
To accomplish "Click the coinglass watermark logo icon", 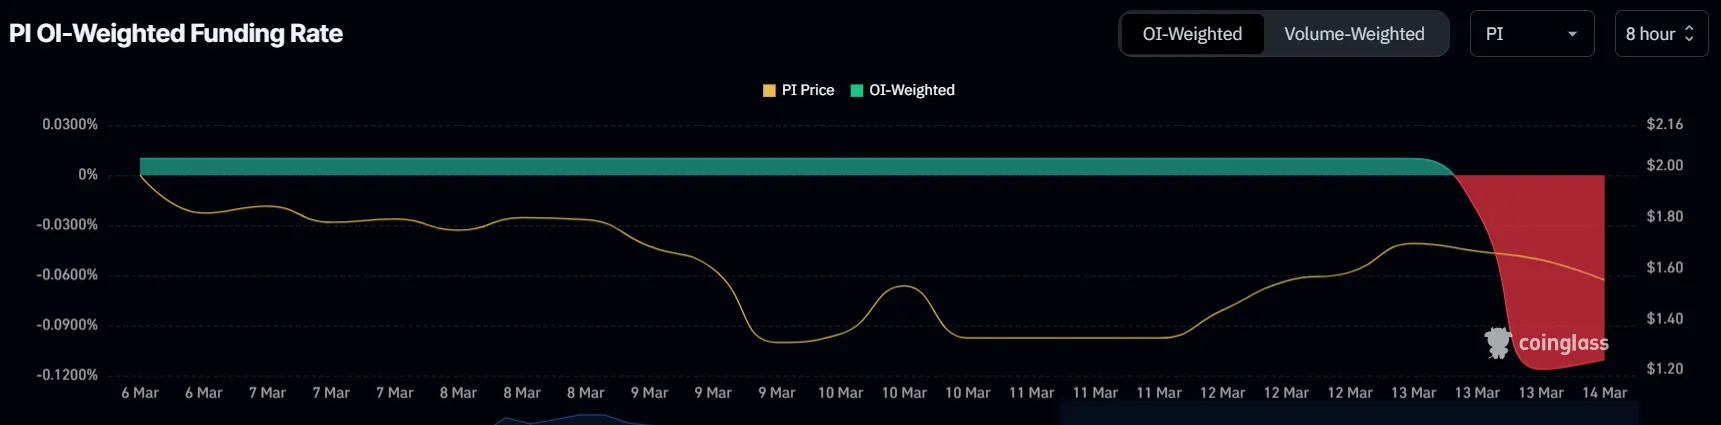I will [1498, 343].
